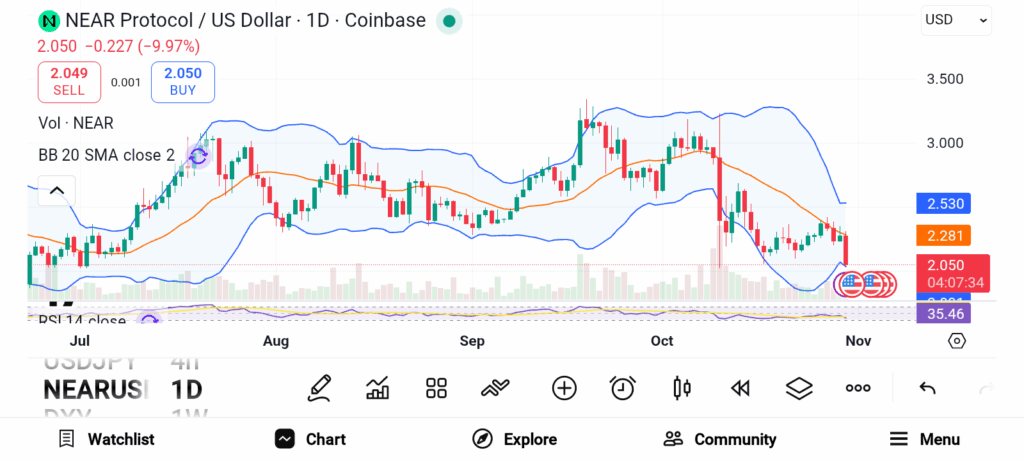Image resolution: width=1024 pixels, height=461 pixels.
Task: Open the Menu tab
Action: click(x=924, y=439)
